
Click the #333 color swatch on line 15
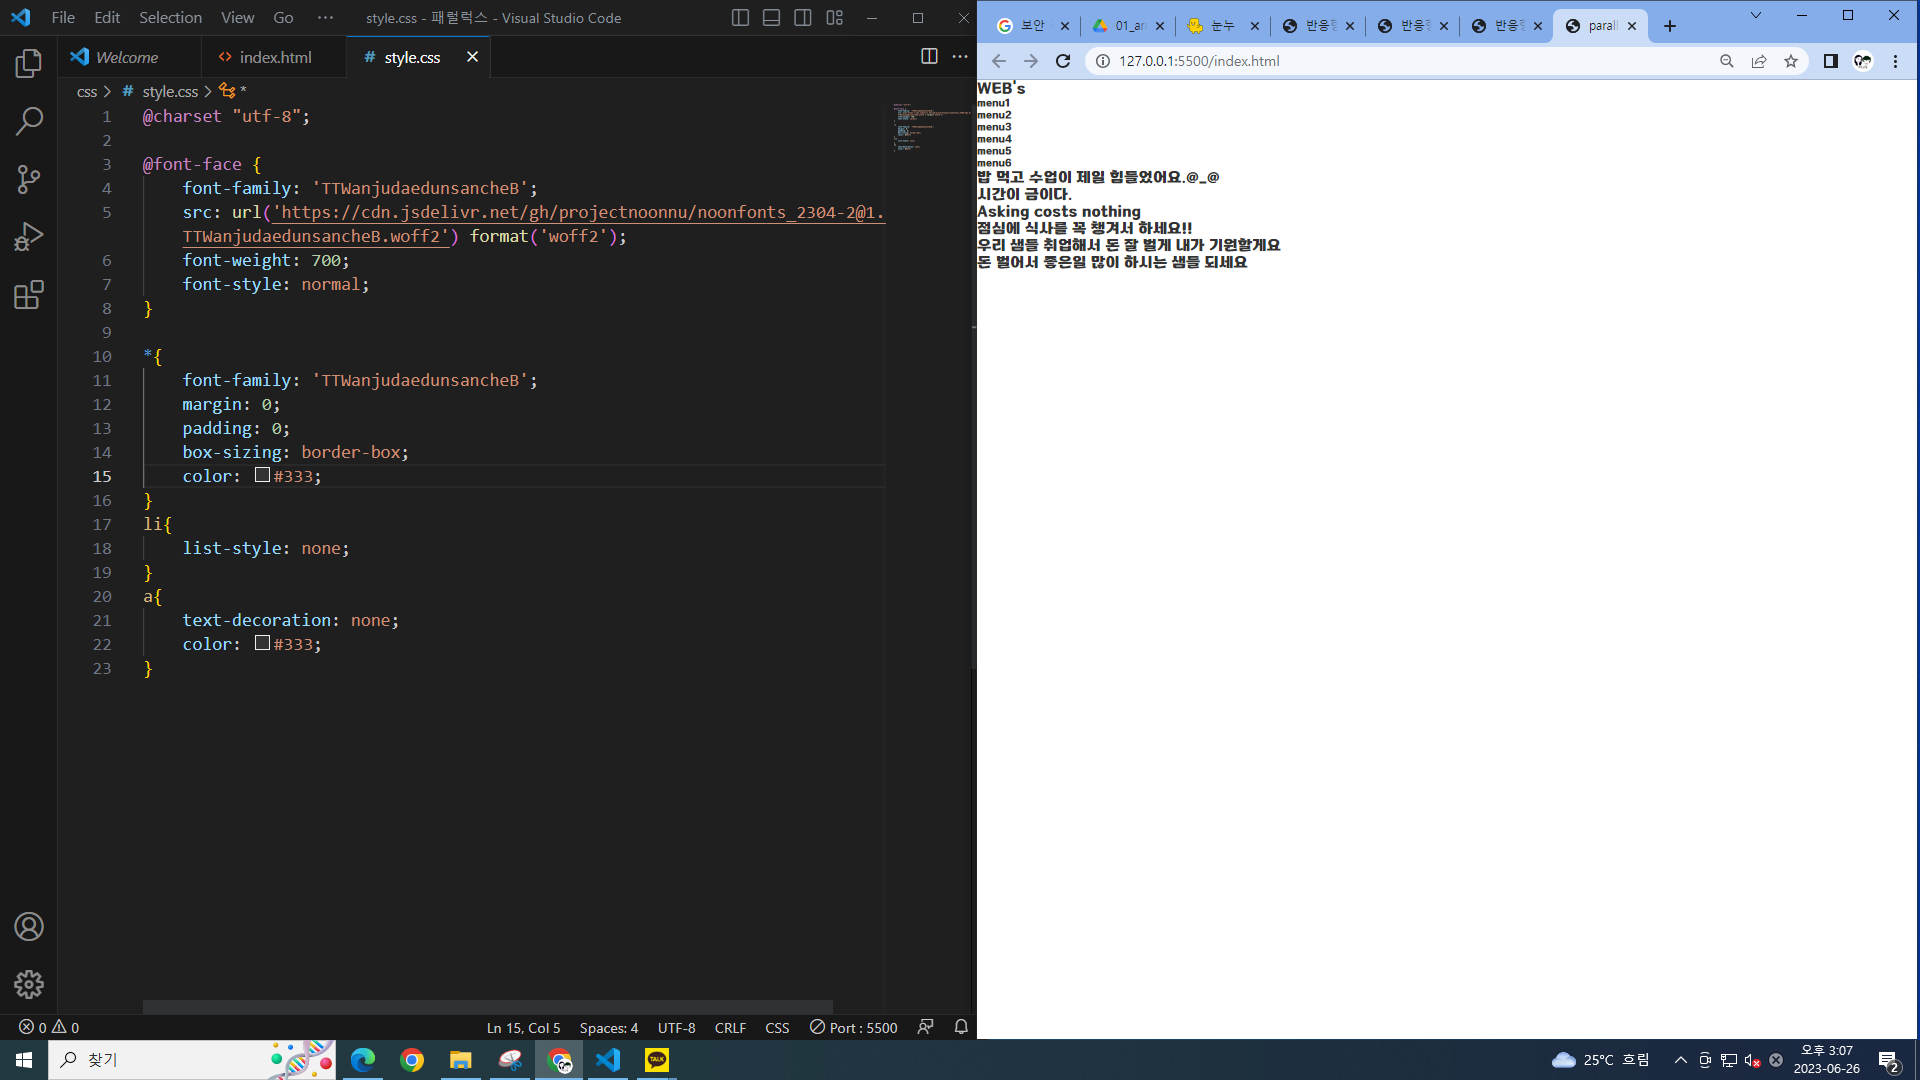click(262, 475)
